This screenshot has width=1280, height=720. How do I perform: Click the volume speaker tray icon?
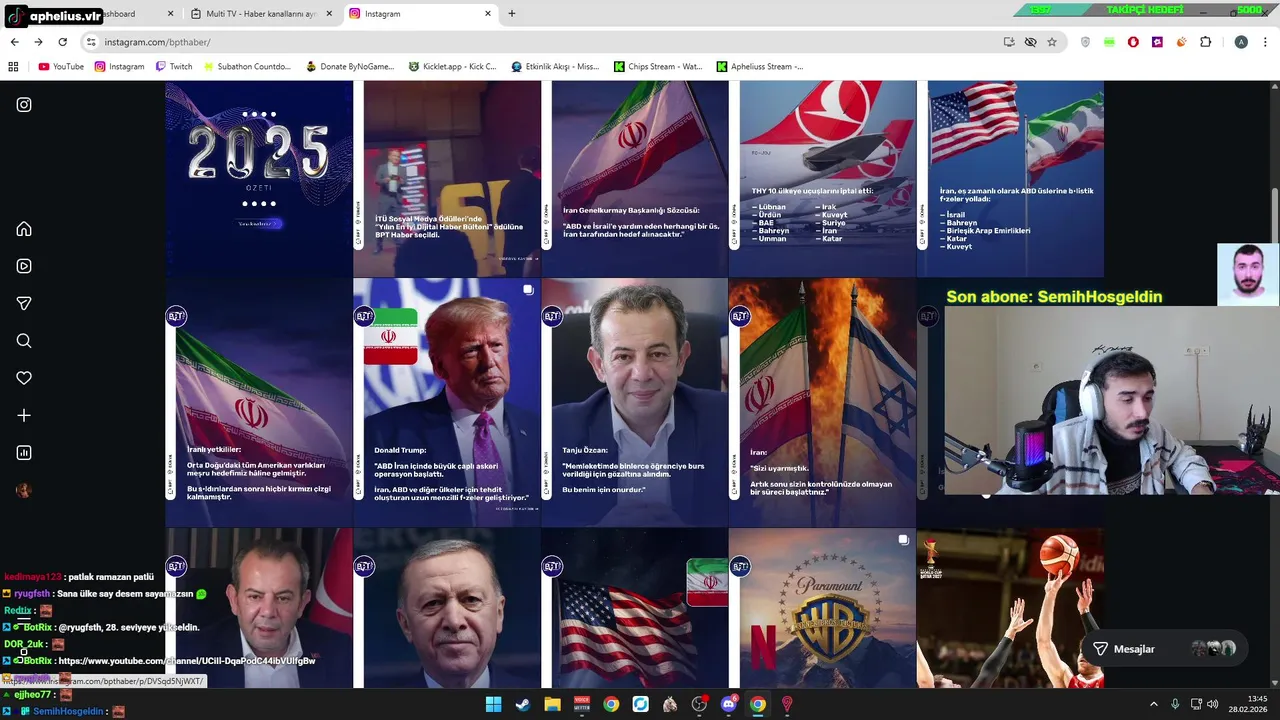(x=1214, y=704)
